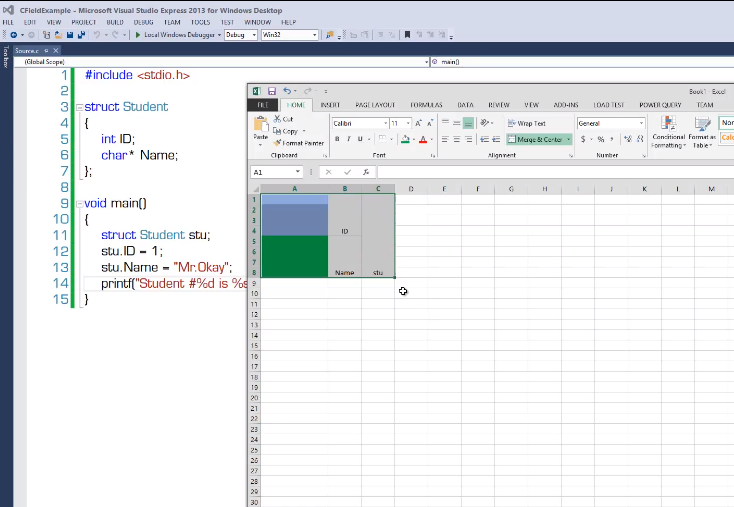Open Calibri font name dropdown
Viewport: 734px width, 507px height.
click(385, 123)
